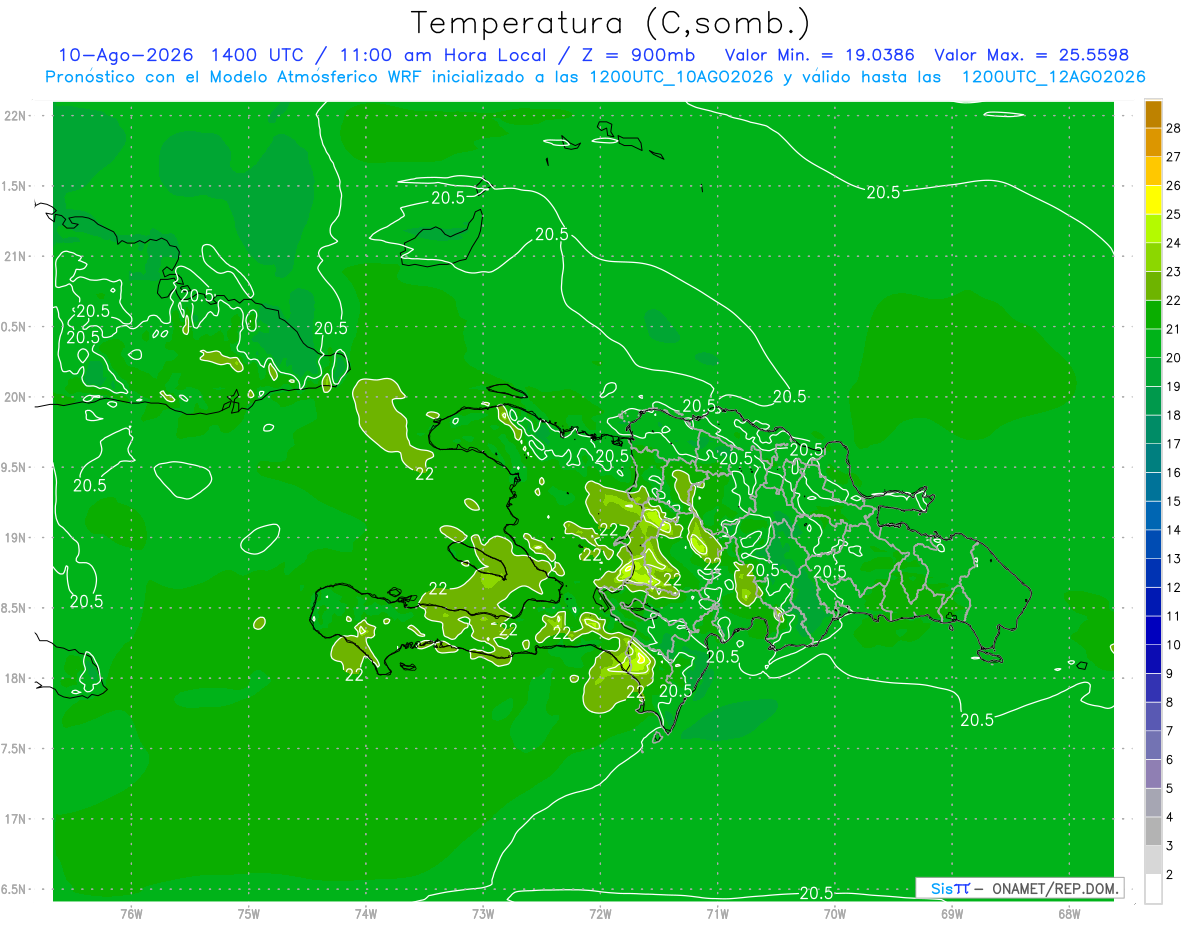Pick the dark blue swatch between colorbar 10 and 11
The height and width of the screenshot is (927, 1200).
[x=1153, y=630]
